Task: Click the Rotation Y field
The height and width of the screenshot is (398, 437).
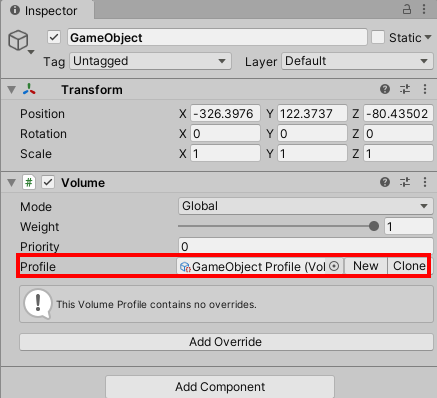Action: [312, 134]
